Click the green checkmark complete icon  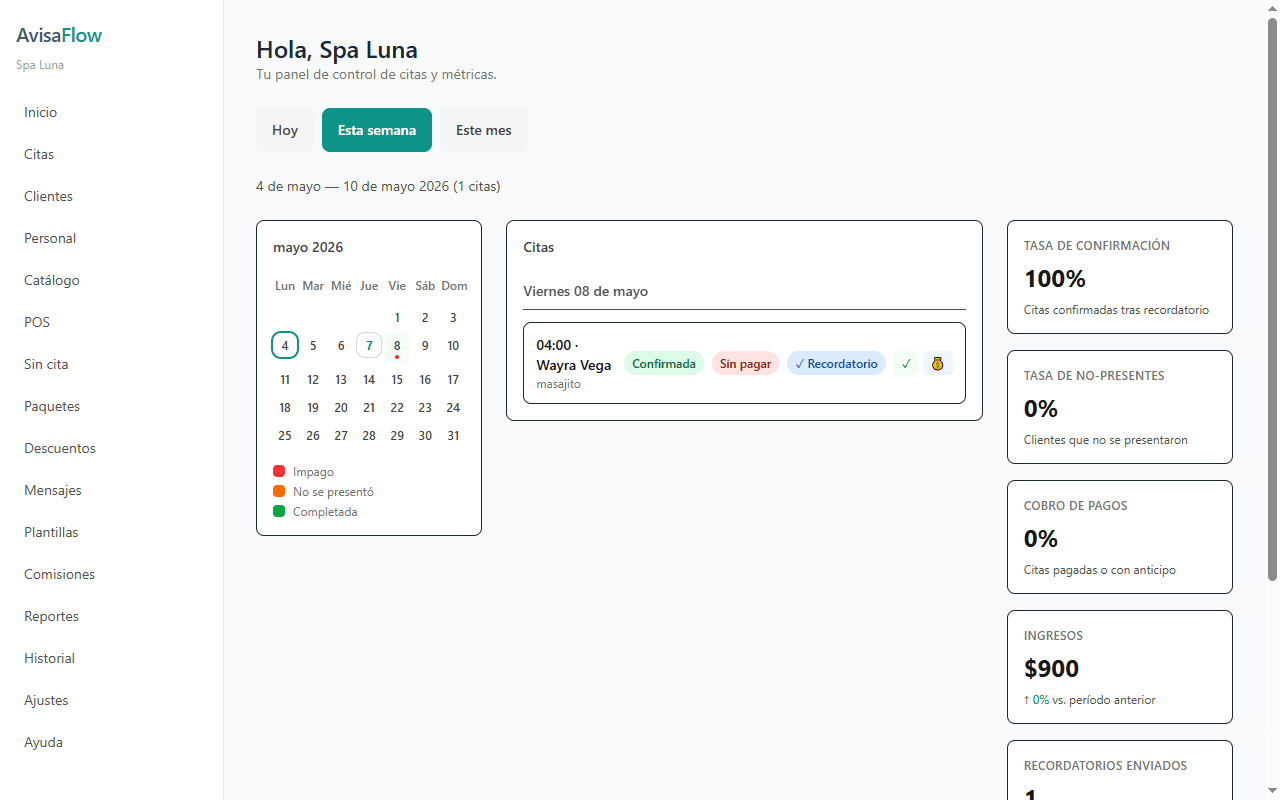[906, 364]
